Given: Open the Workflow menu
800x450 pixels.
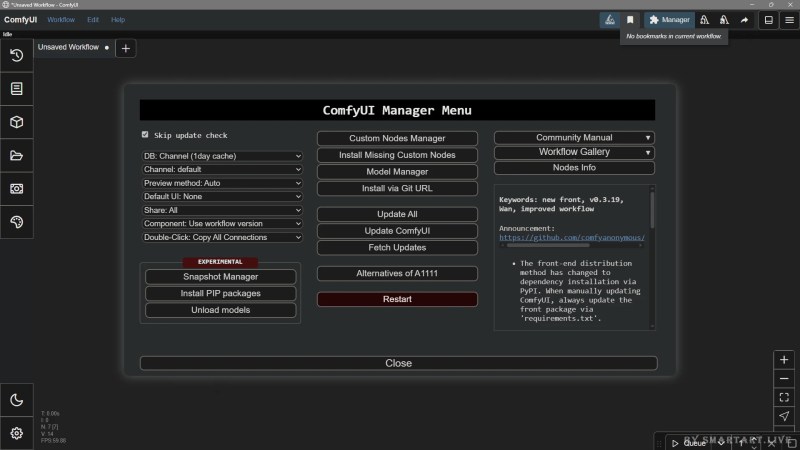Looking at the screenshot, I should point(61,20).
